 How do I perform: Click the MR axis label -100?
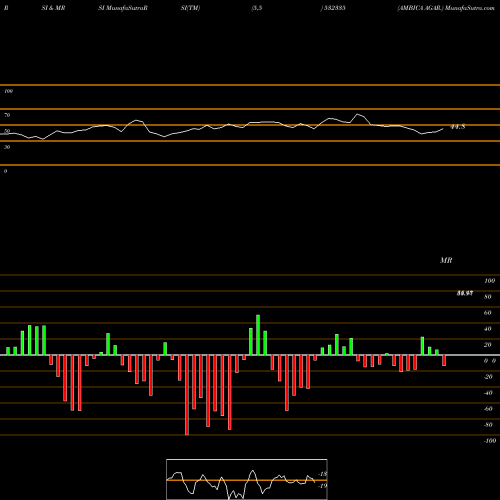[x=489, y=441]
